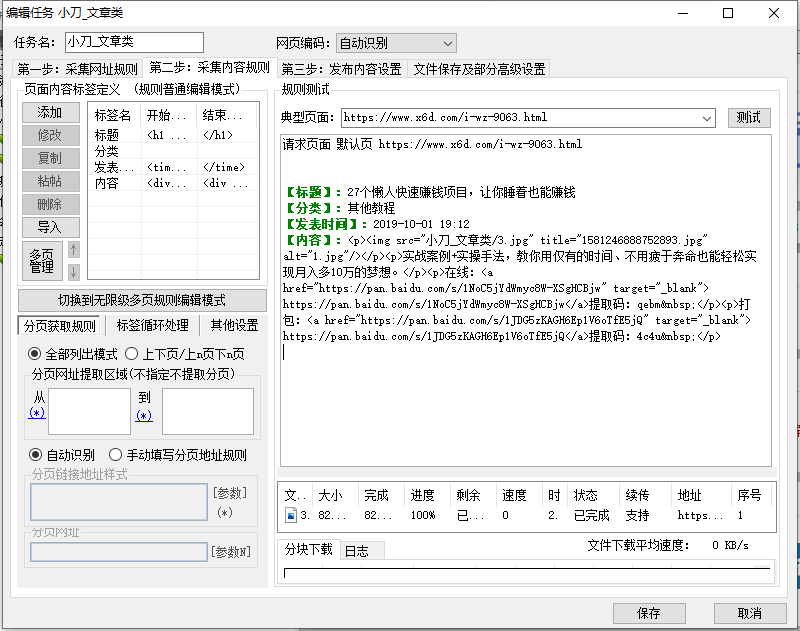This screenshot has height=631, width=800.
Task: Click the (*) link under 从
Action: [37, 413]
